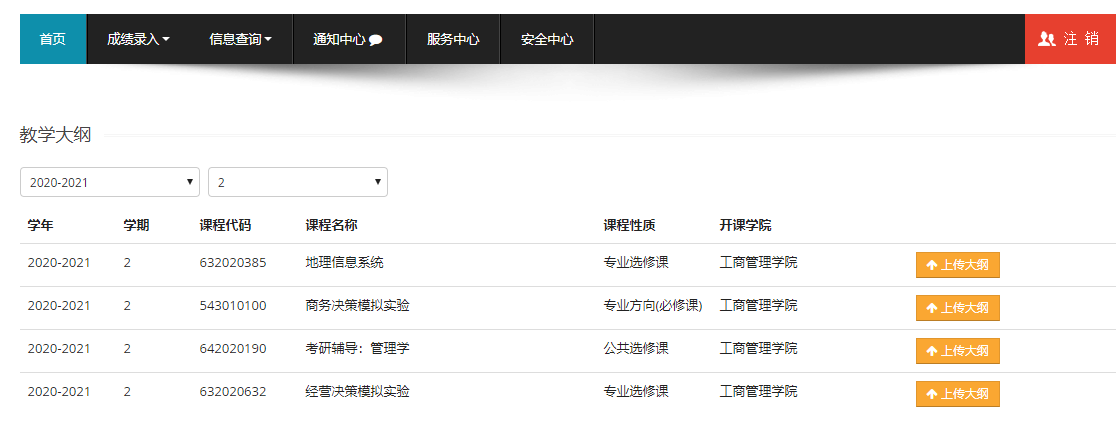Click the 教学大纲 page heading

pyautogui.click(x=55, y=135)
